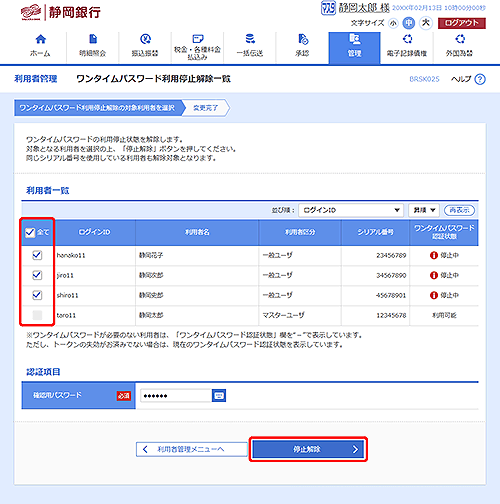Click the 利用者区分 column header
This screenshot has width=500, height=504.
[300, 232]
